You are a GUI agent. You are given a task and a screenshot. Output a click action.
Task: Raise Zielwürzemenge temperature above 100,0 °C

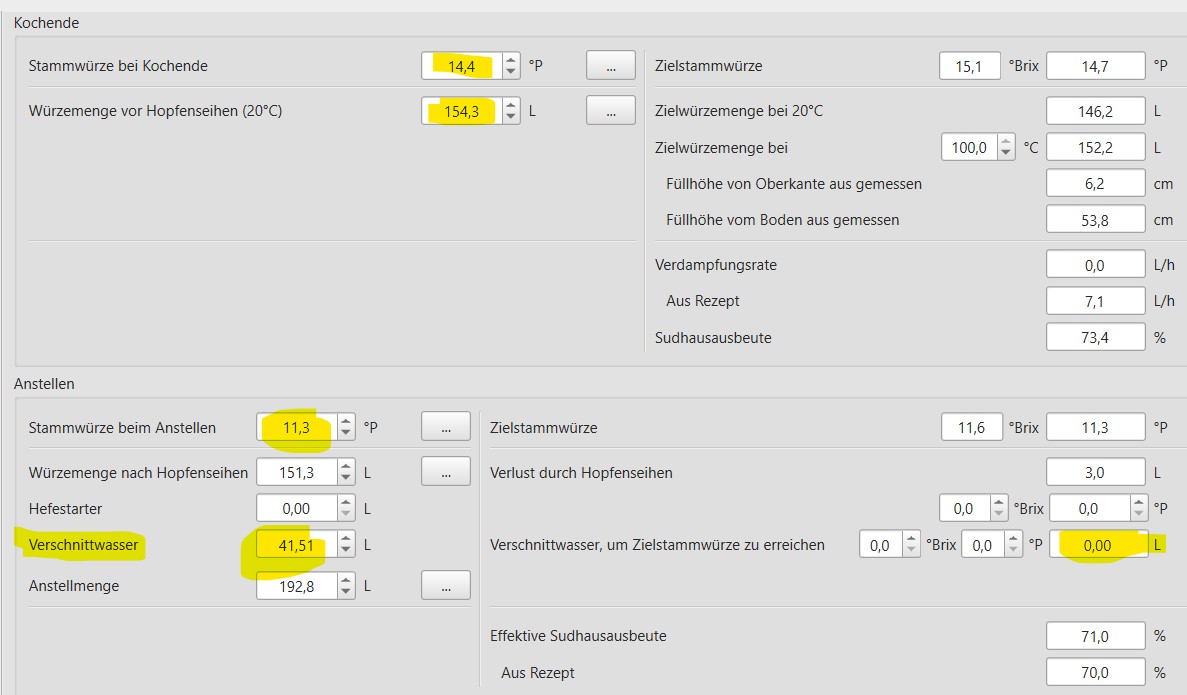(1005, 142)
